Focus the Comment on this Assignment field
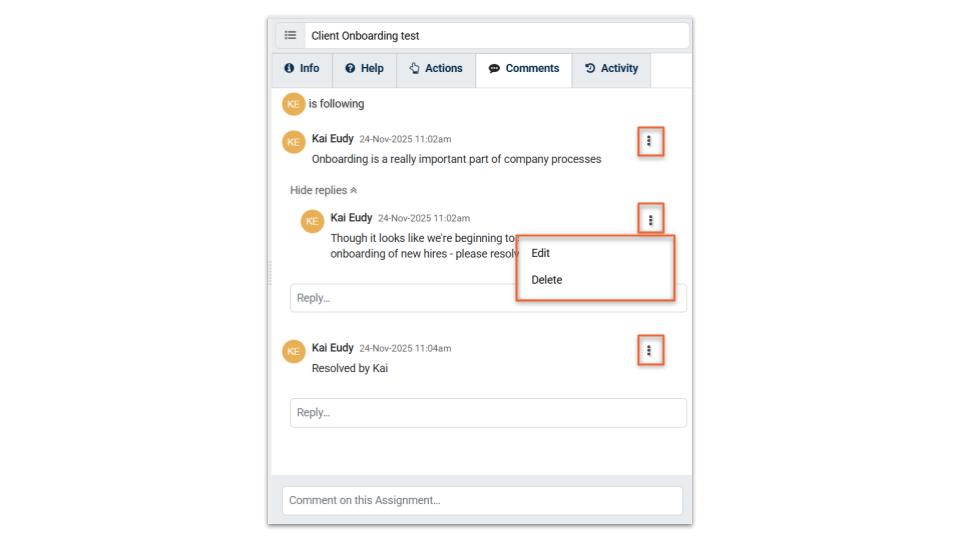Viewport: 960px width, 540px height. [482, 500]
